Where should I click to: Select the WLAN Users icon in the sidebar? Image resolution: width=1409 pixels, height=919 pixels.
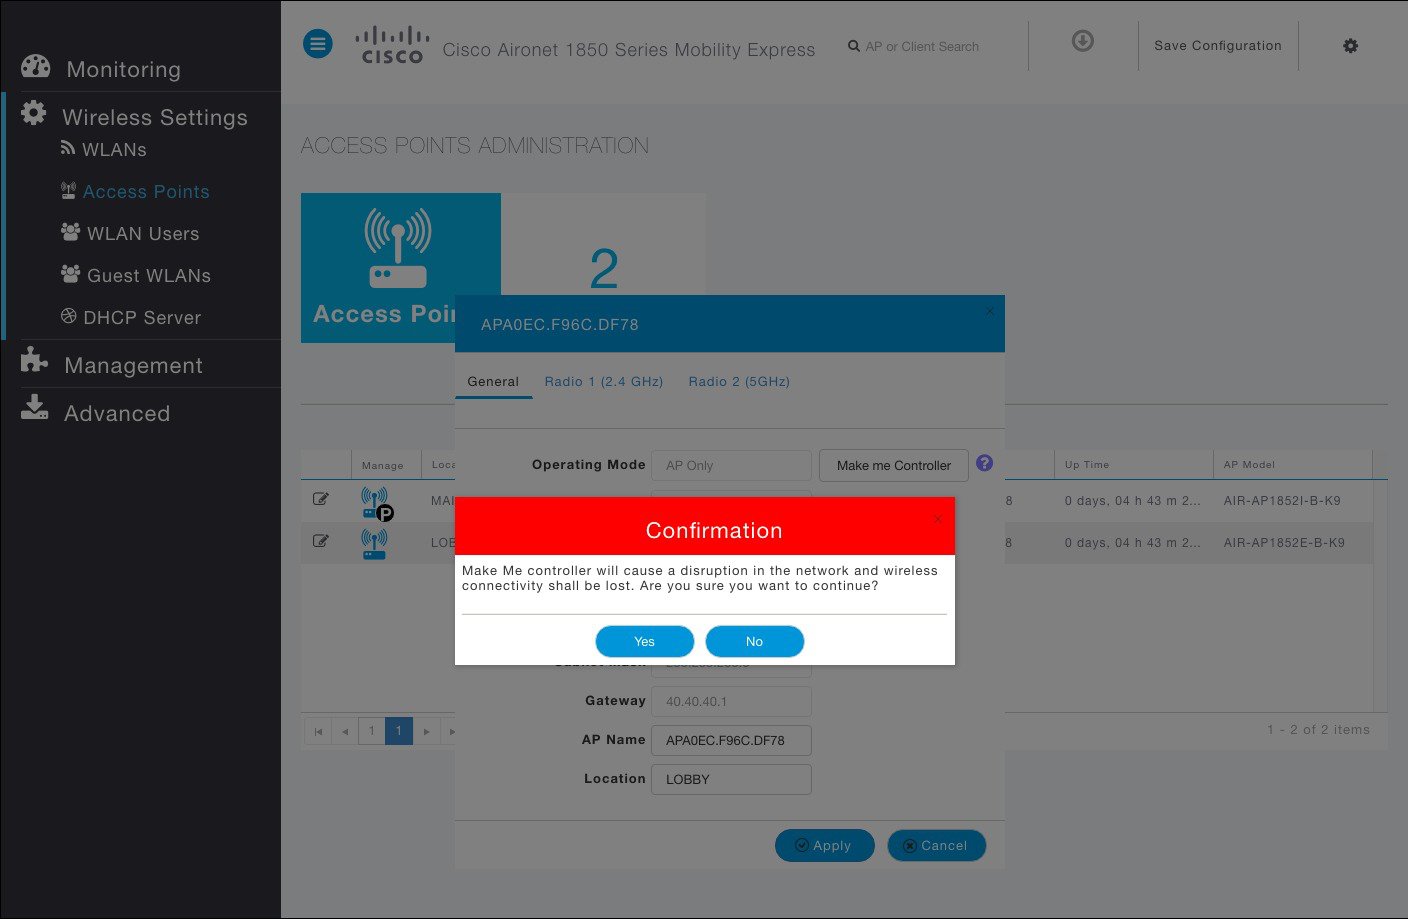[x=70, y=232]
